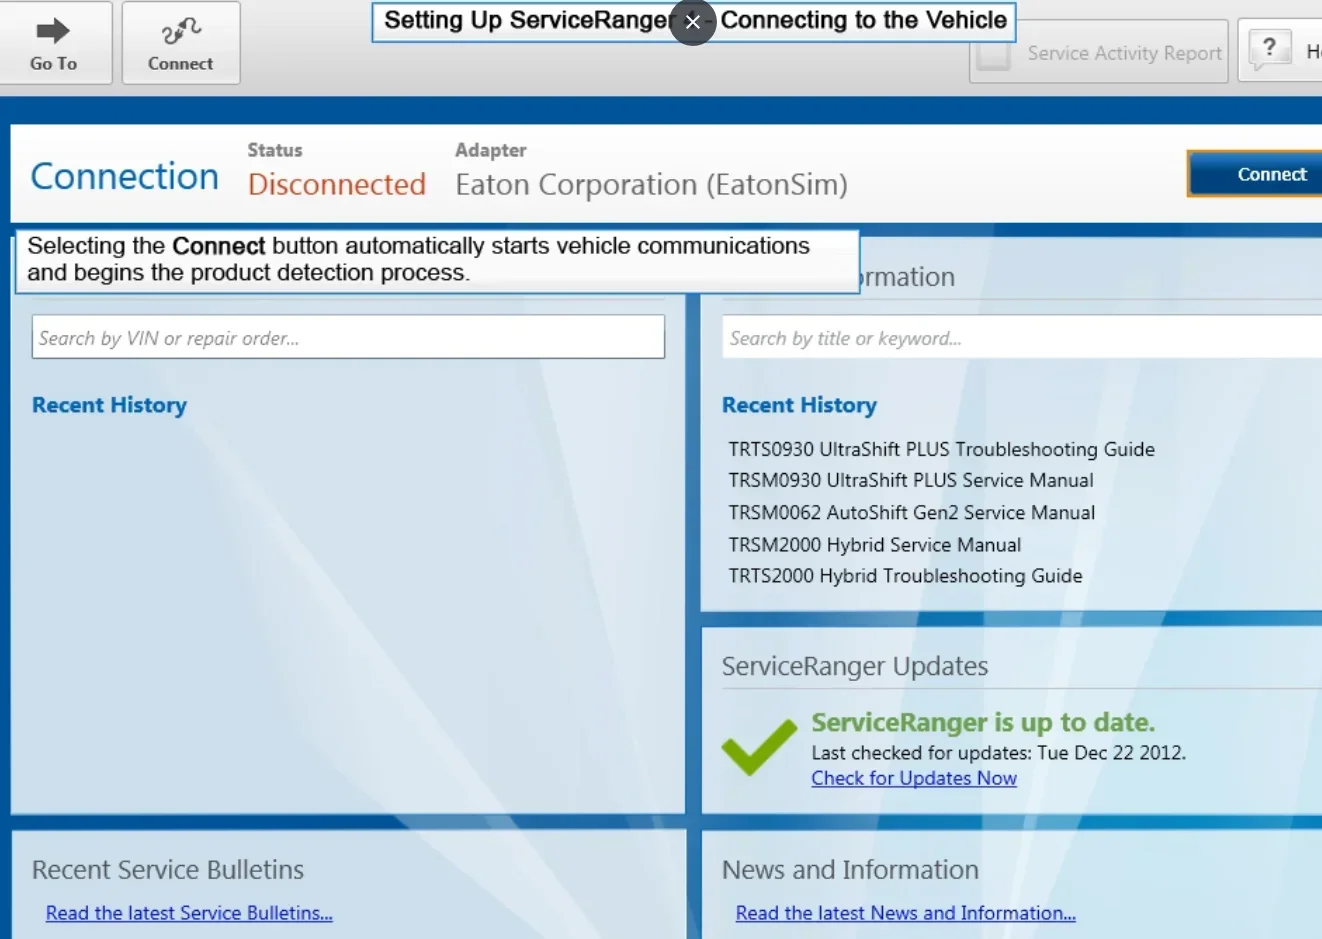The image size is (1322, 939).
Task: Click the green up-to-date checkmark icon
Action: (x=759, y=746)
